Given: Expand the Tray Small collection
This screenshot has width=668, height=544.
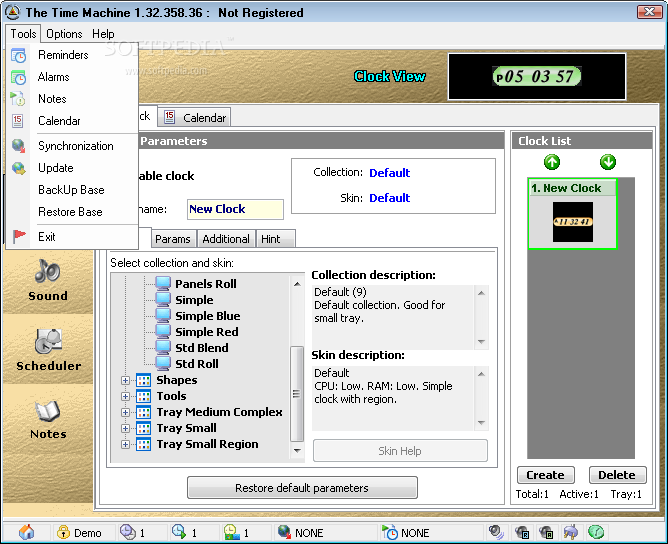Looking at the screenshot, I should click(x=125, y=429).
